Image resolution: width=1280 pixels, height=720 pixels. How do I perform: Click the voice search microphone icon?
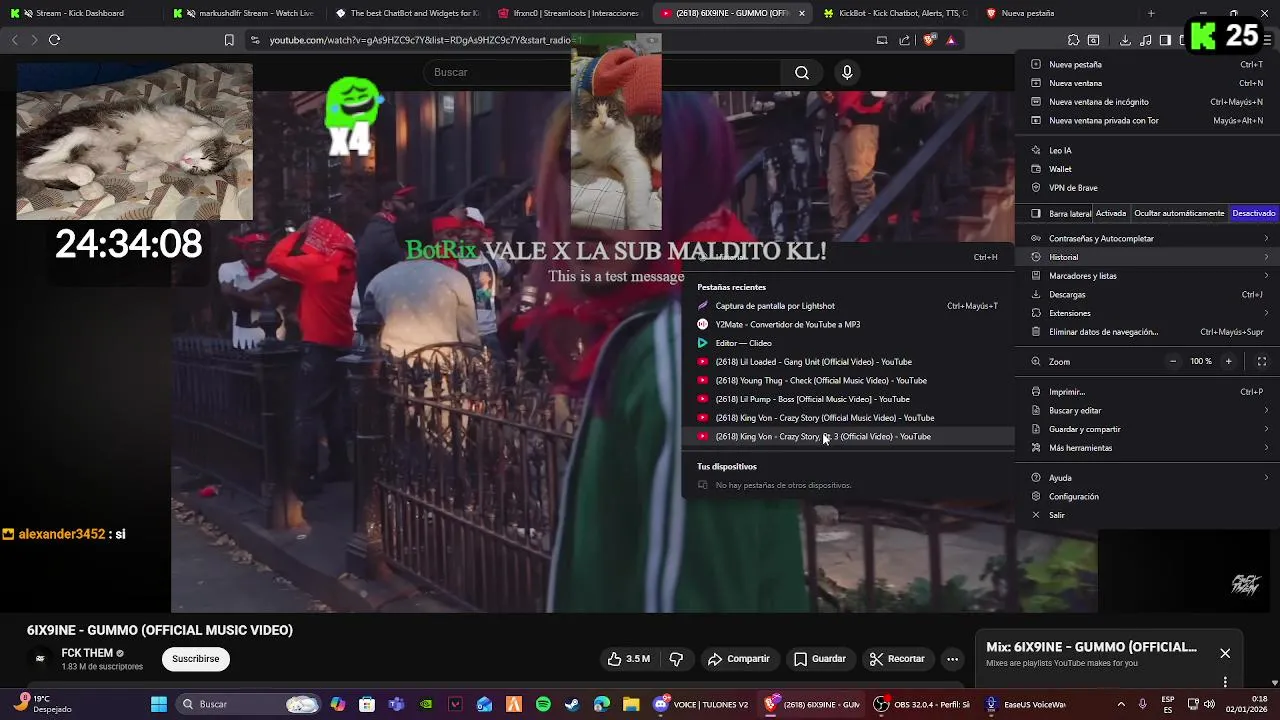(x=847, y=72)
